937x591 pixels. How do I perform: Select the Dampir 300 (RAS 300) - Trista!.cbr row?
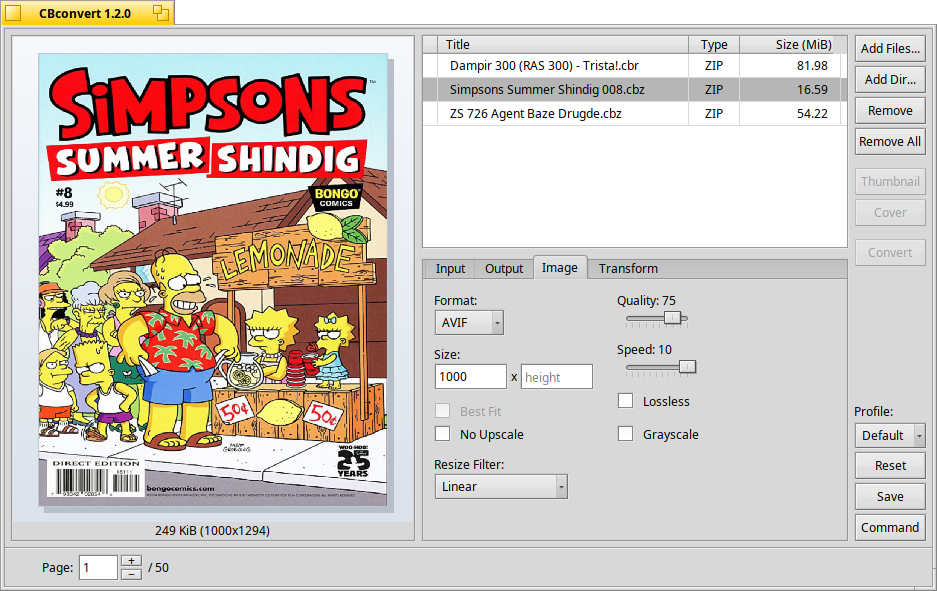[x=634, y=66]
